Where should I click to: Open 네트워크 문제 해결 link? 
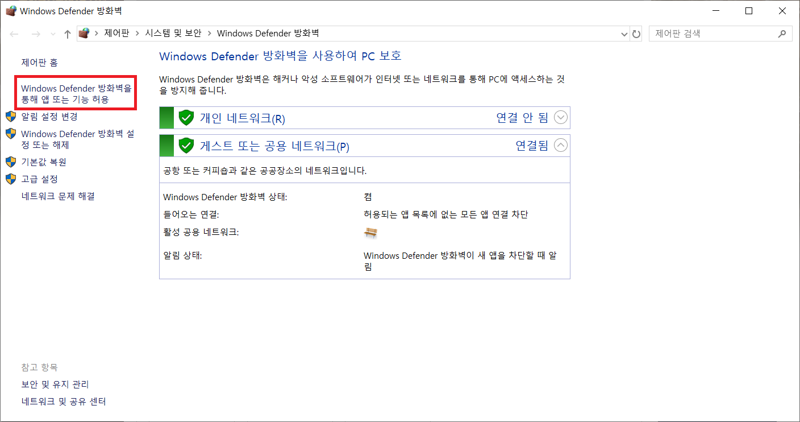point(58,196)
